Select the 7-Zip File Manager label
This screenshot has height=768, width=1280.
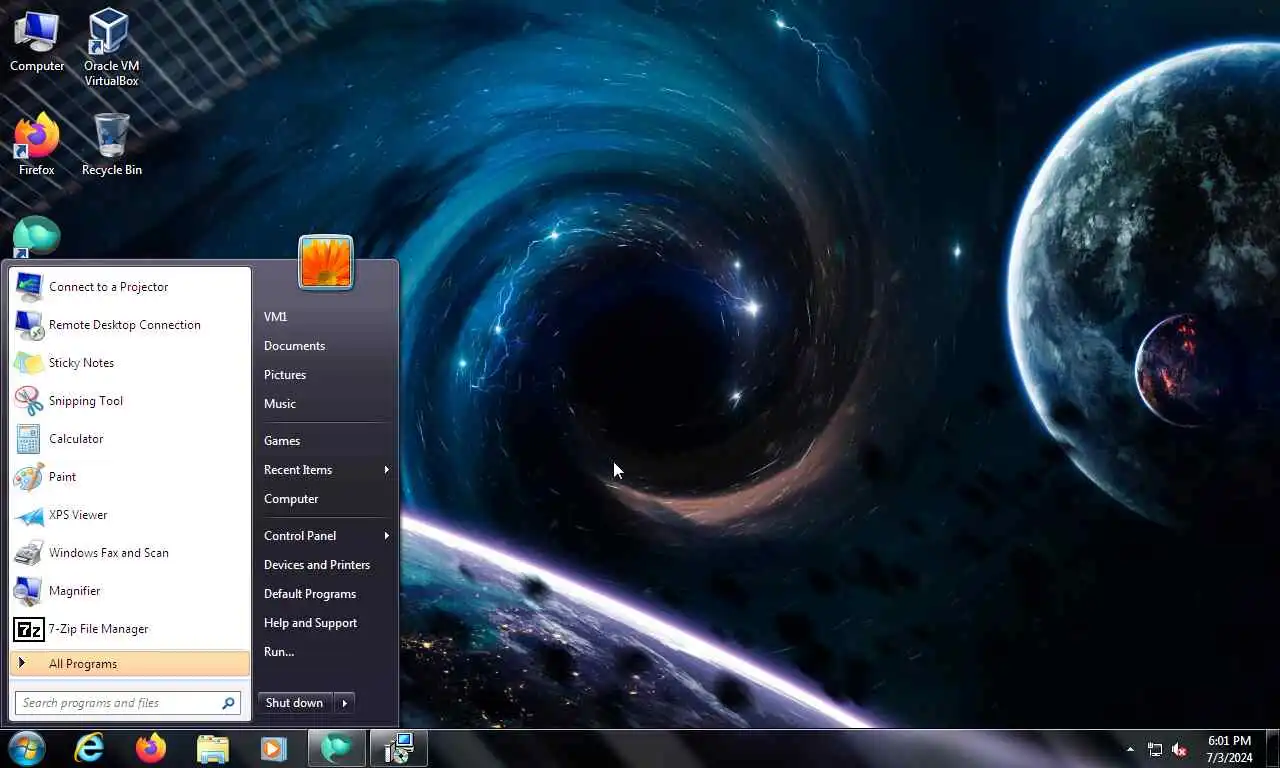99,629
